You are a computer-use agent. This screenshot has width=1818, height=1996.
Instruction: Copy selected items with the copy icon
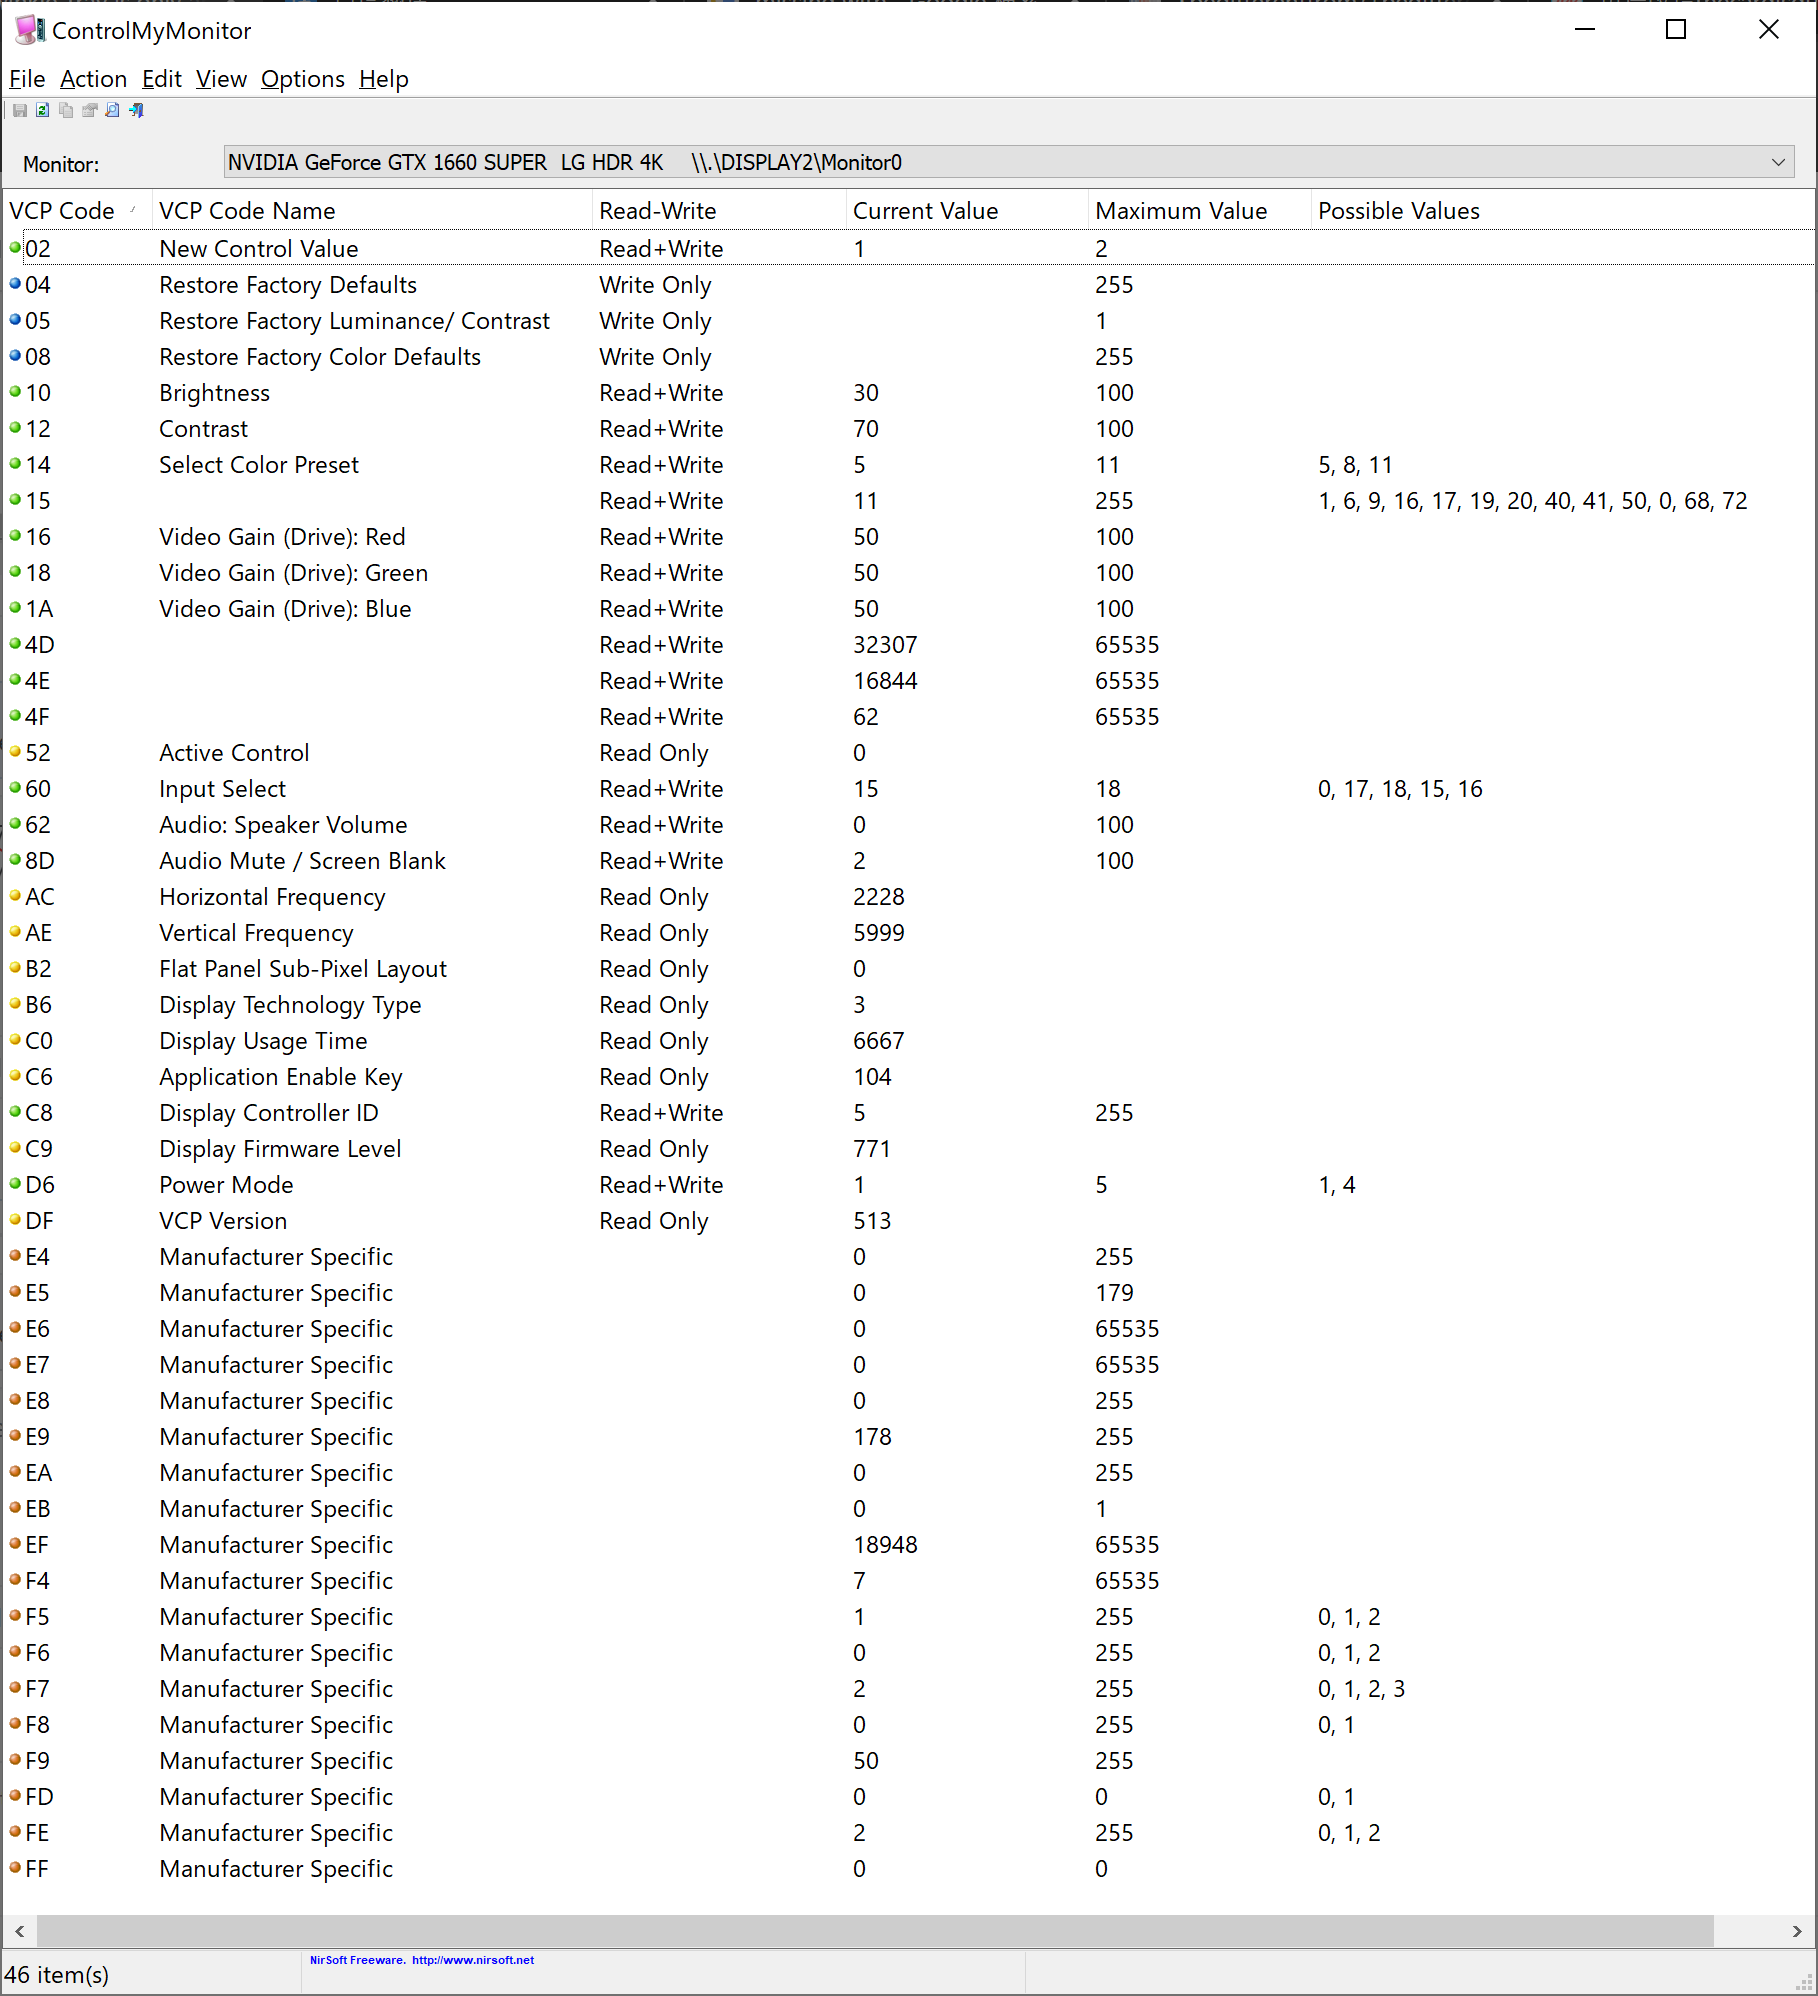pyautogui.click(x=66, y=110)
